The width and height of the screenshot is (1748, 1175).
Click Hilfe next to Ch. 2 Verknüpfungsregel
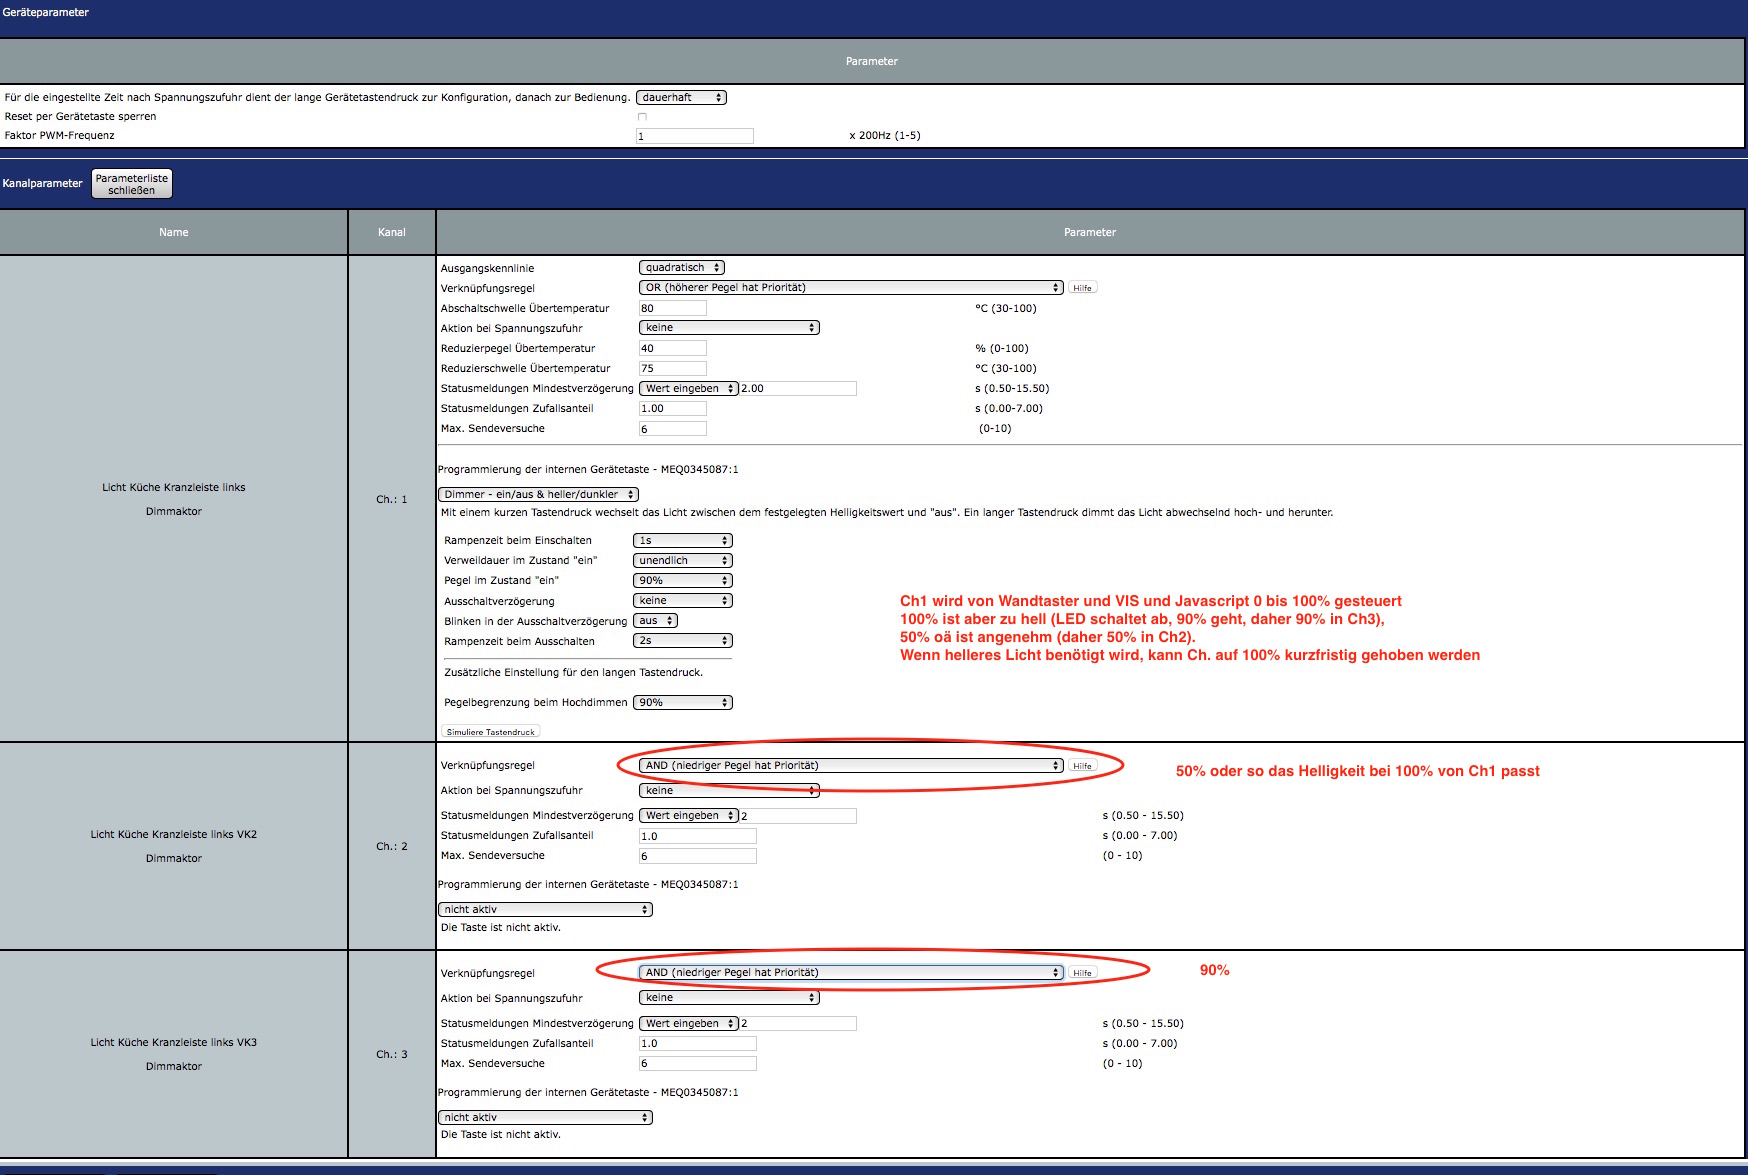(1082, 766)
